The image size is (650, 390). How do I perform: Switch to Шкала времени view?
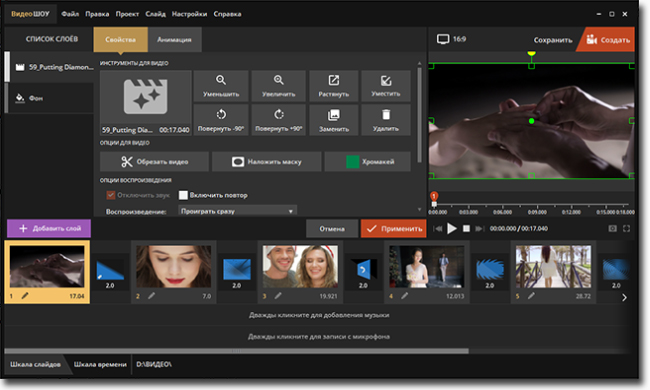tap(100, 364)
